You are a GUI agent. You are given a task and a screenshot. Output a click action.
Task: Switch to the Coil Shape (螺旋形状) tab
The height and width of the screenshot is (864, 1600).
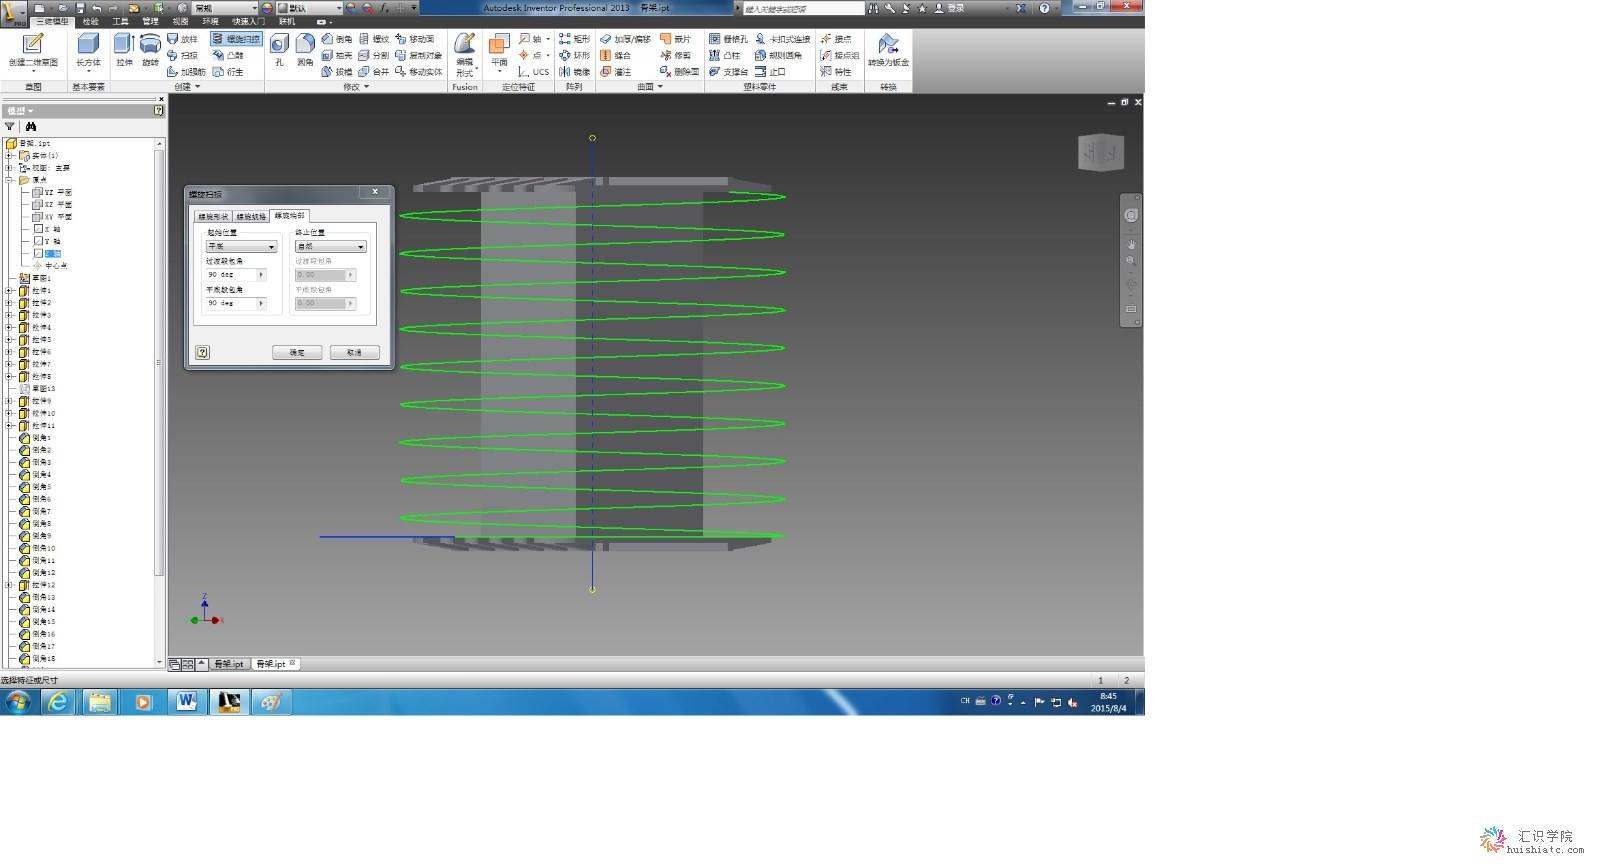point(213,216)
